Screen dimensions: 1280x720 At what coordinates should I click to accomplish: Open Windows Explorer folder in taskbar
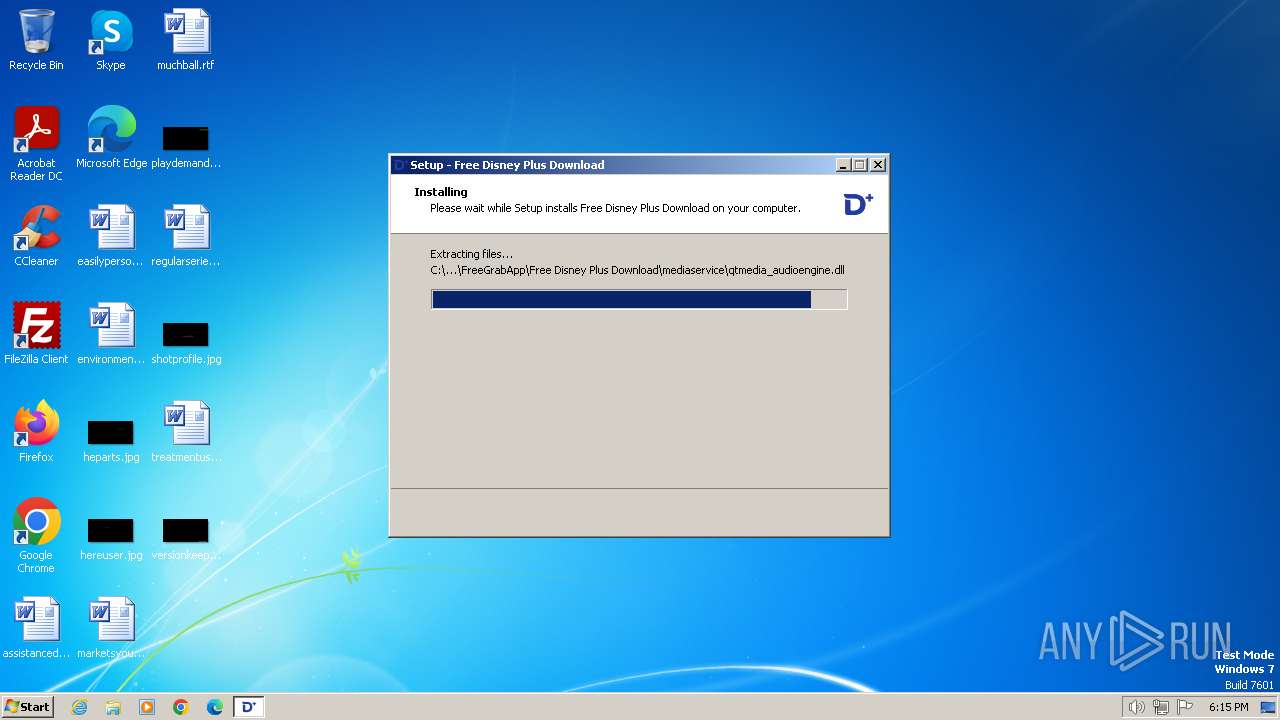point(113,707)
